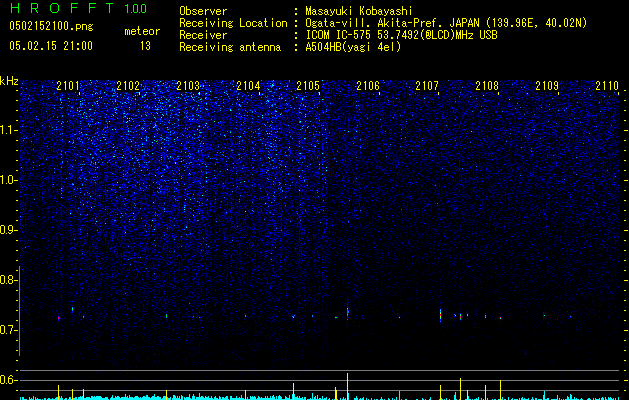
Task: Click the 'meteor' count label
Action: (142, 31)
